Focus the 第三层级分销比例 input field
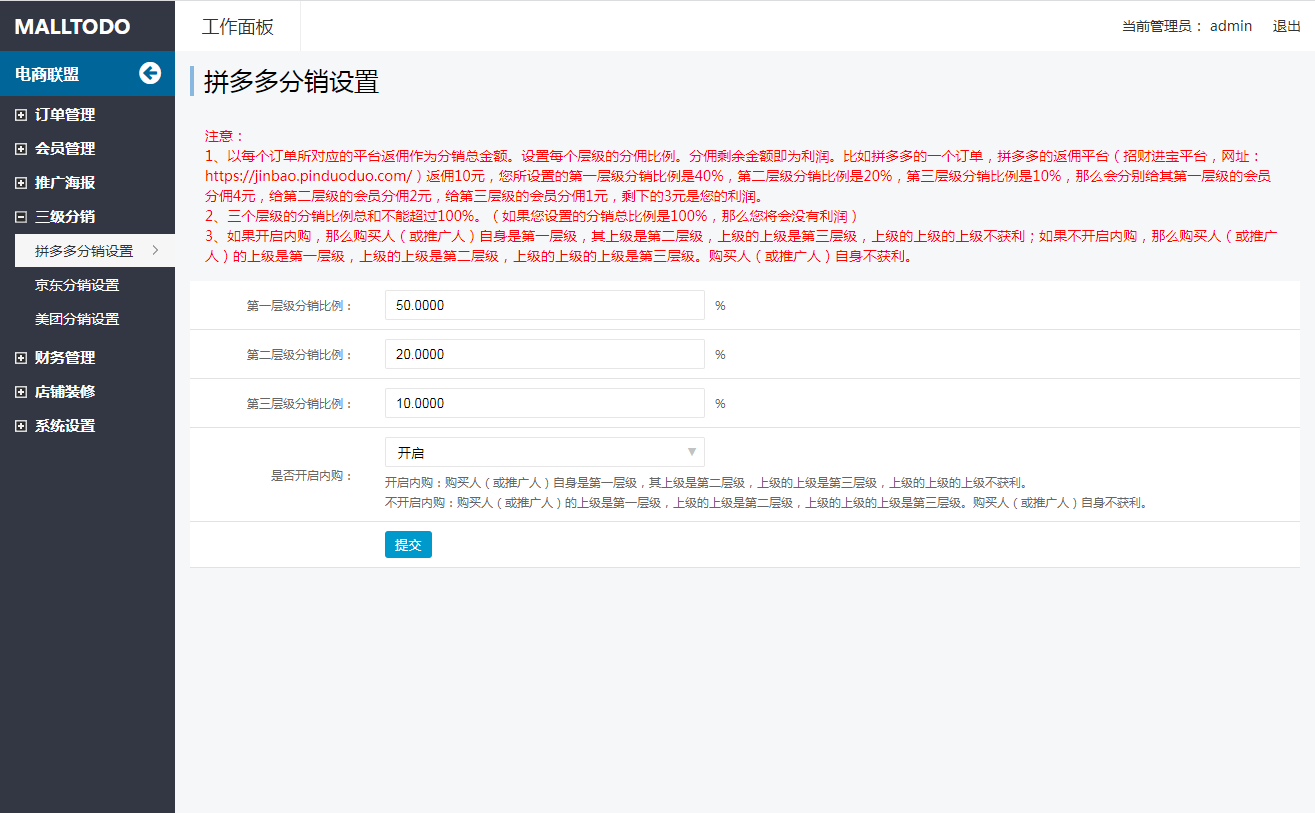The image size is (1315, 813). pos(545,403)
